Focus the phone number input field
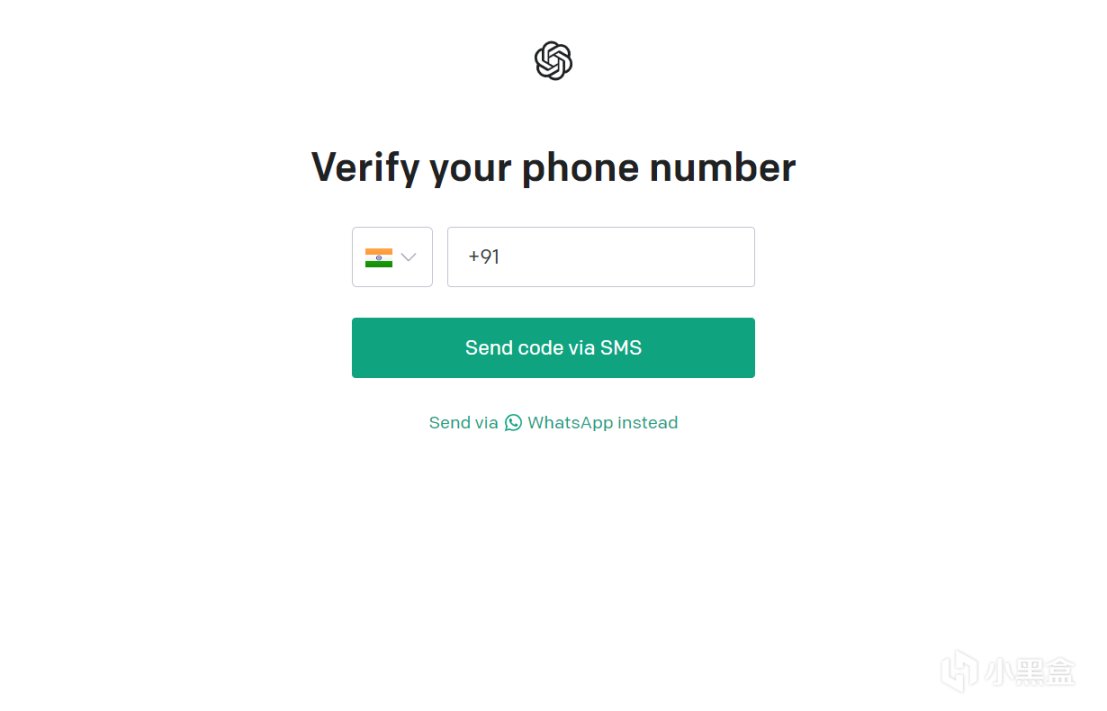Screen dimensions: 1107x711 click(601, 257)
